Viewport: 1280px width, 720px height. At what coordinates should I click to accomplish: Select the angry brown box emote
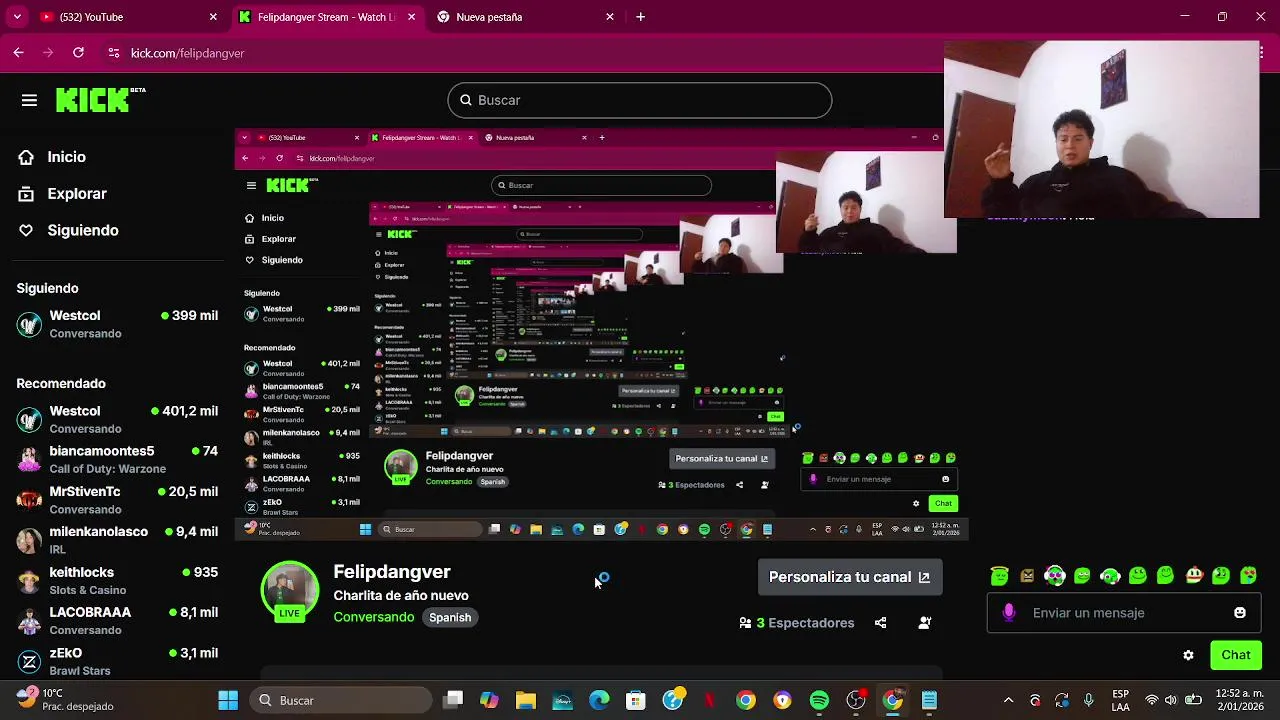1027,575
